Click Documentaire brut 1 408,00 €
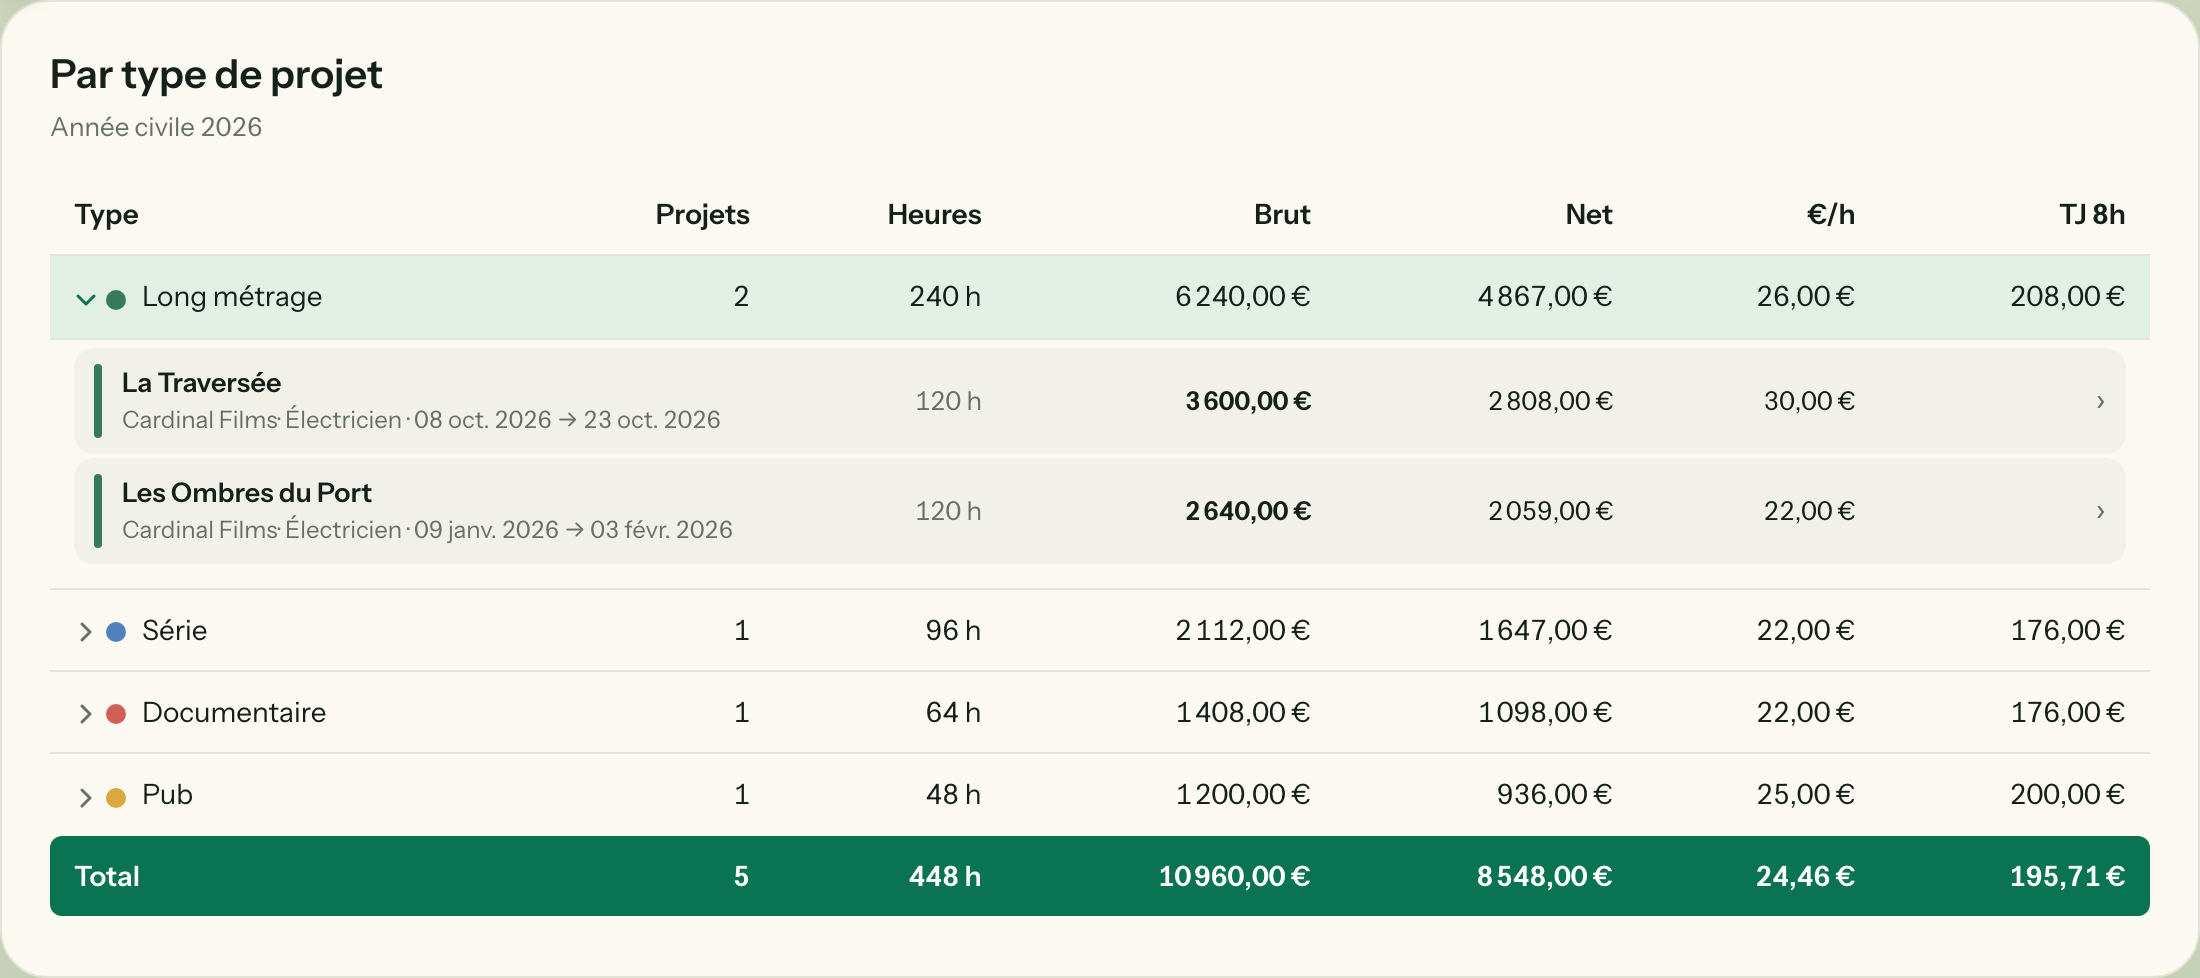2200x978 pixels. point(1242,712)
